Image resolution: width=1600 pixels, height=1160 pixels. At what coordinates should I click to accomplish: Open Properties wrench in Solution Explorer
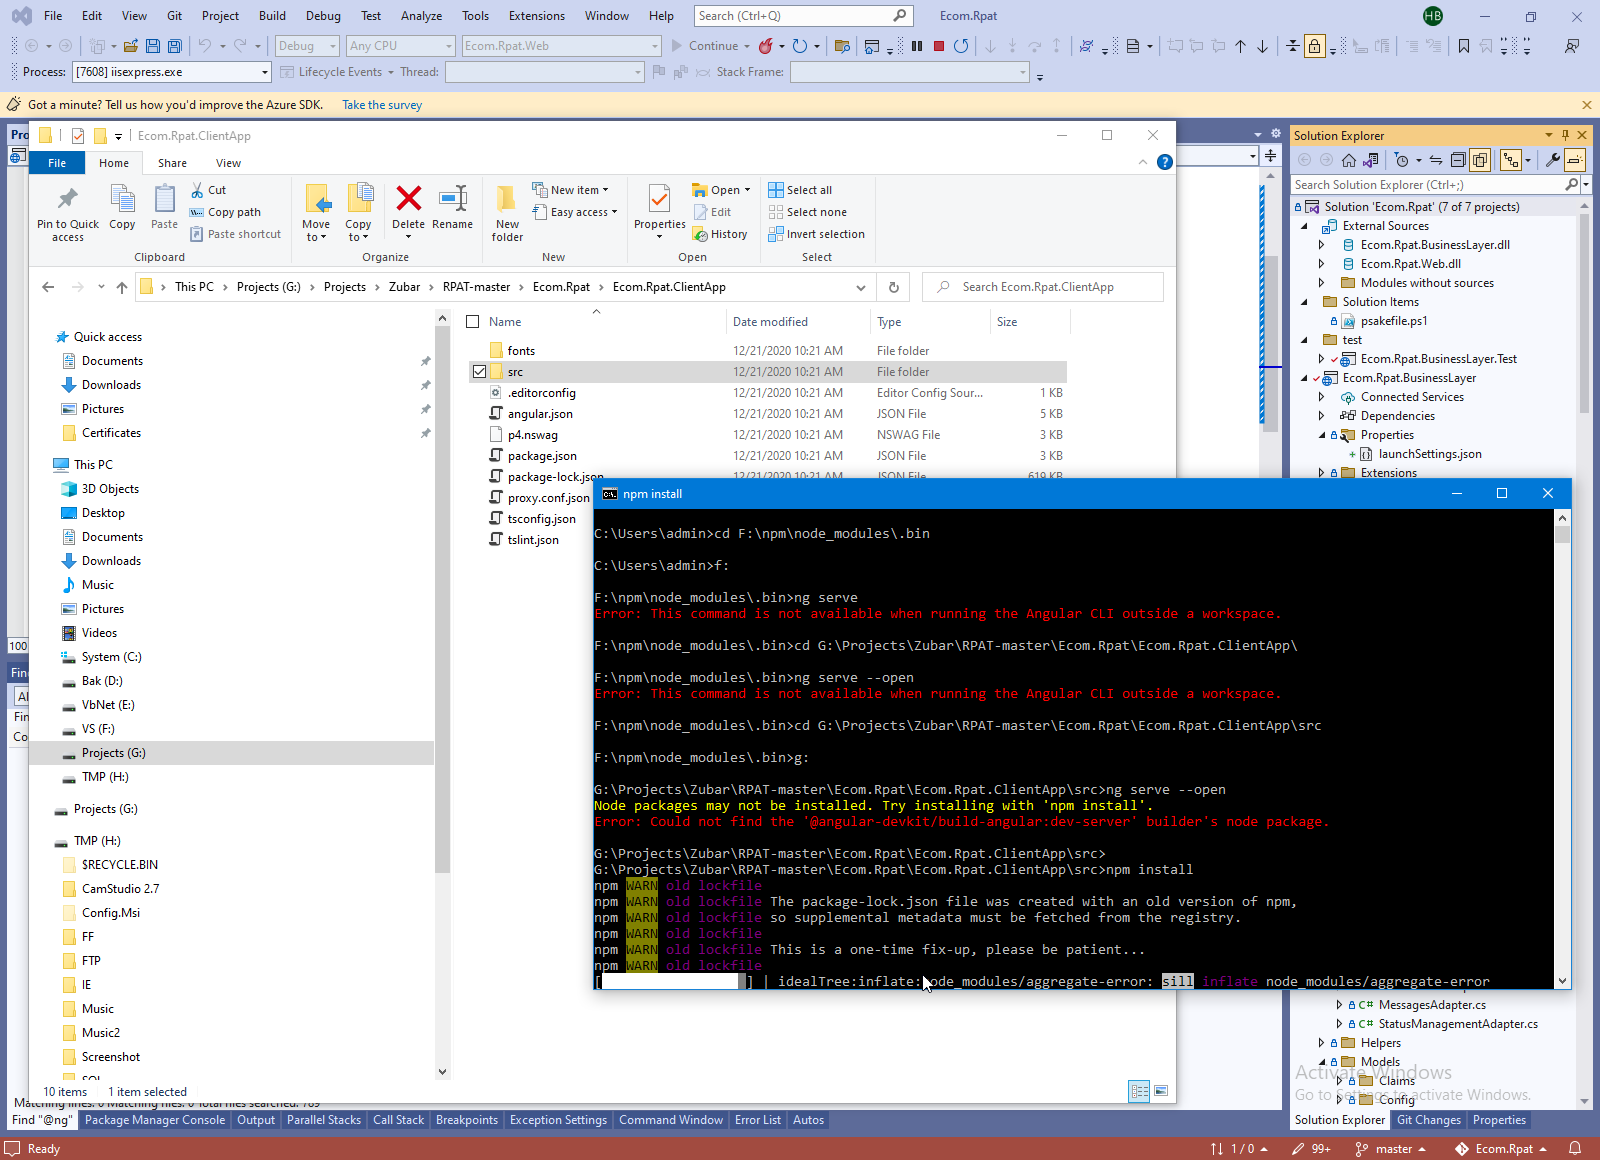coord(1552,160)
